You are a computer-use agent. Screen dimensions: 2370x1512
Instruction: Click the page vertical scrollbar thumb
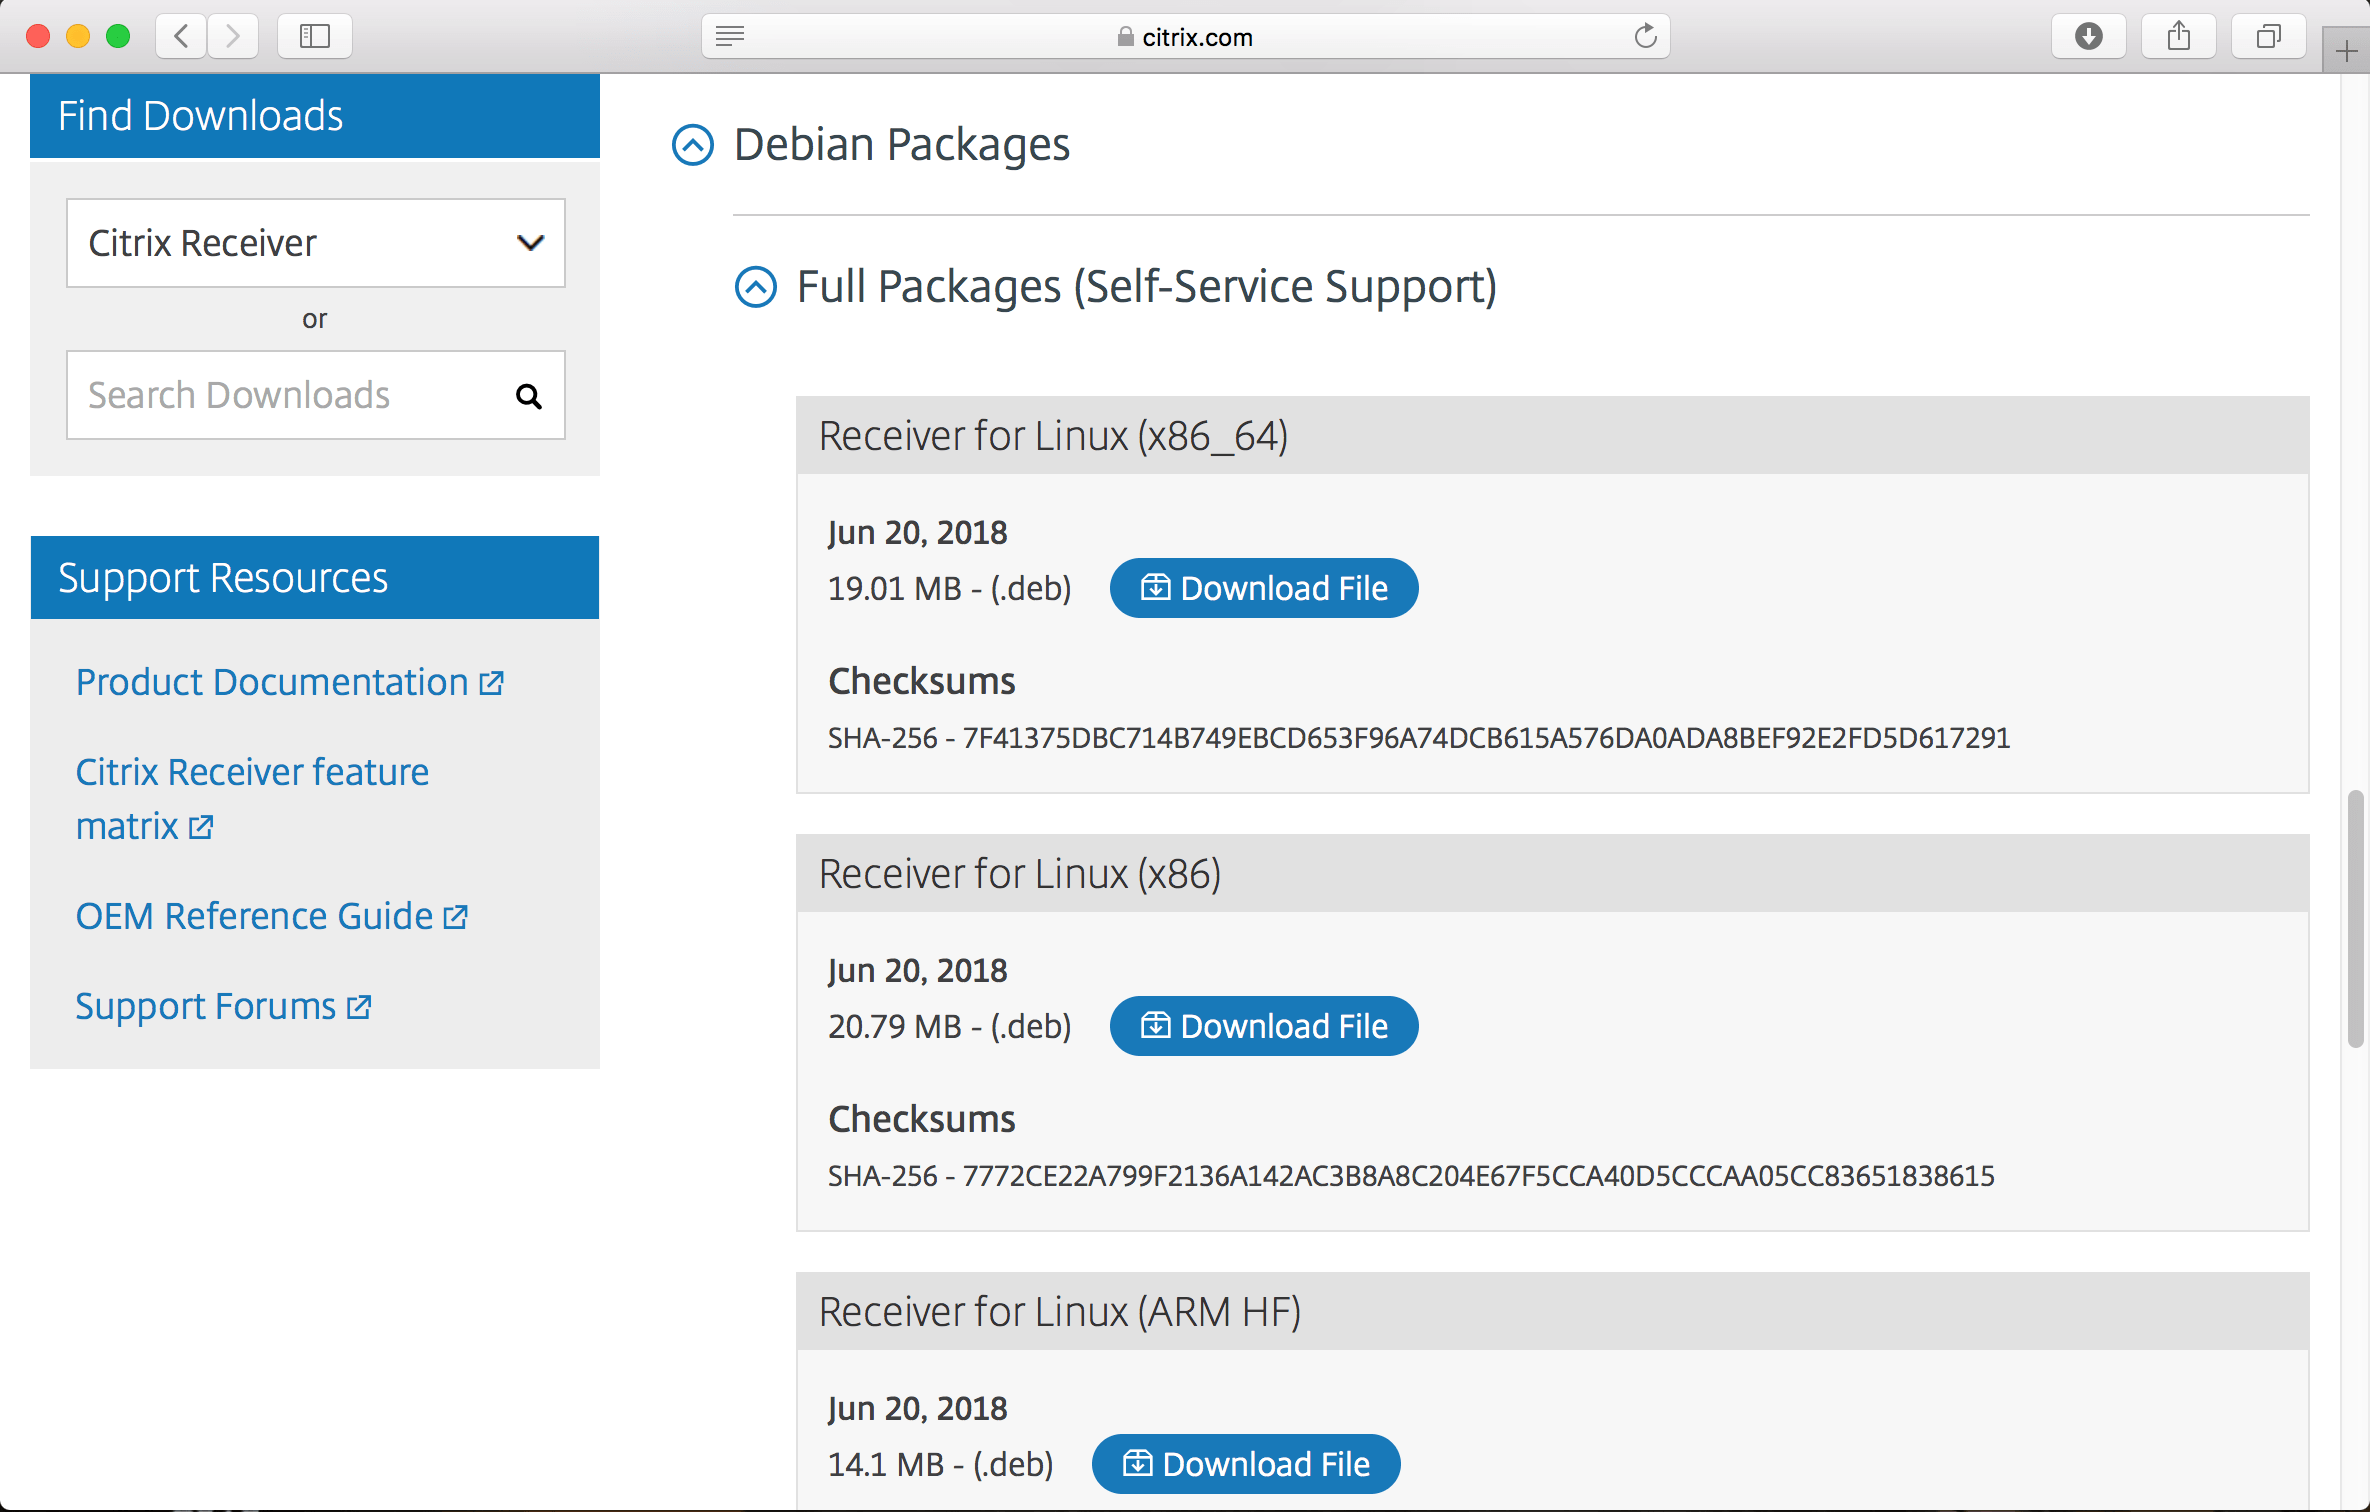click(x=2355, y=918)
